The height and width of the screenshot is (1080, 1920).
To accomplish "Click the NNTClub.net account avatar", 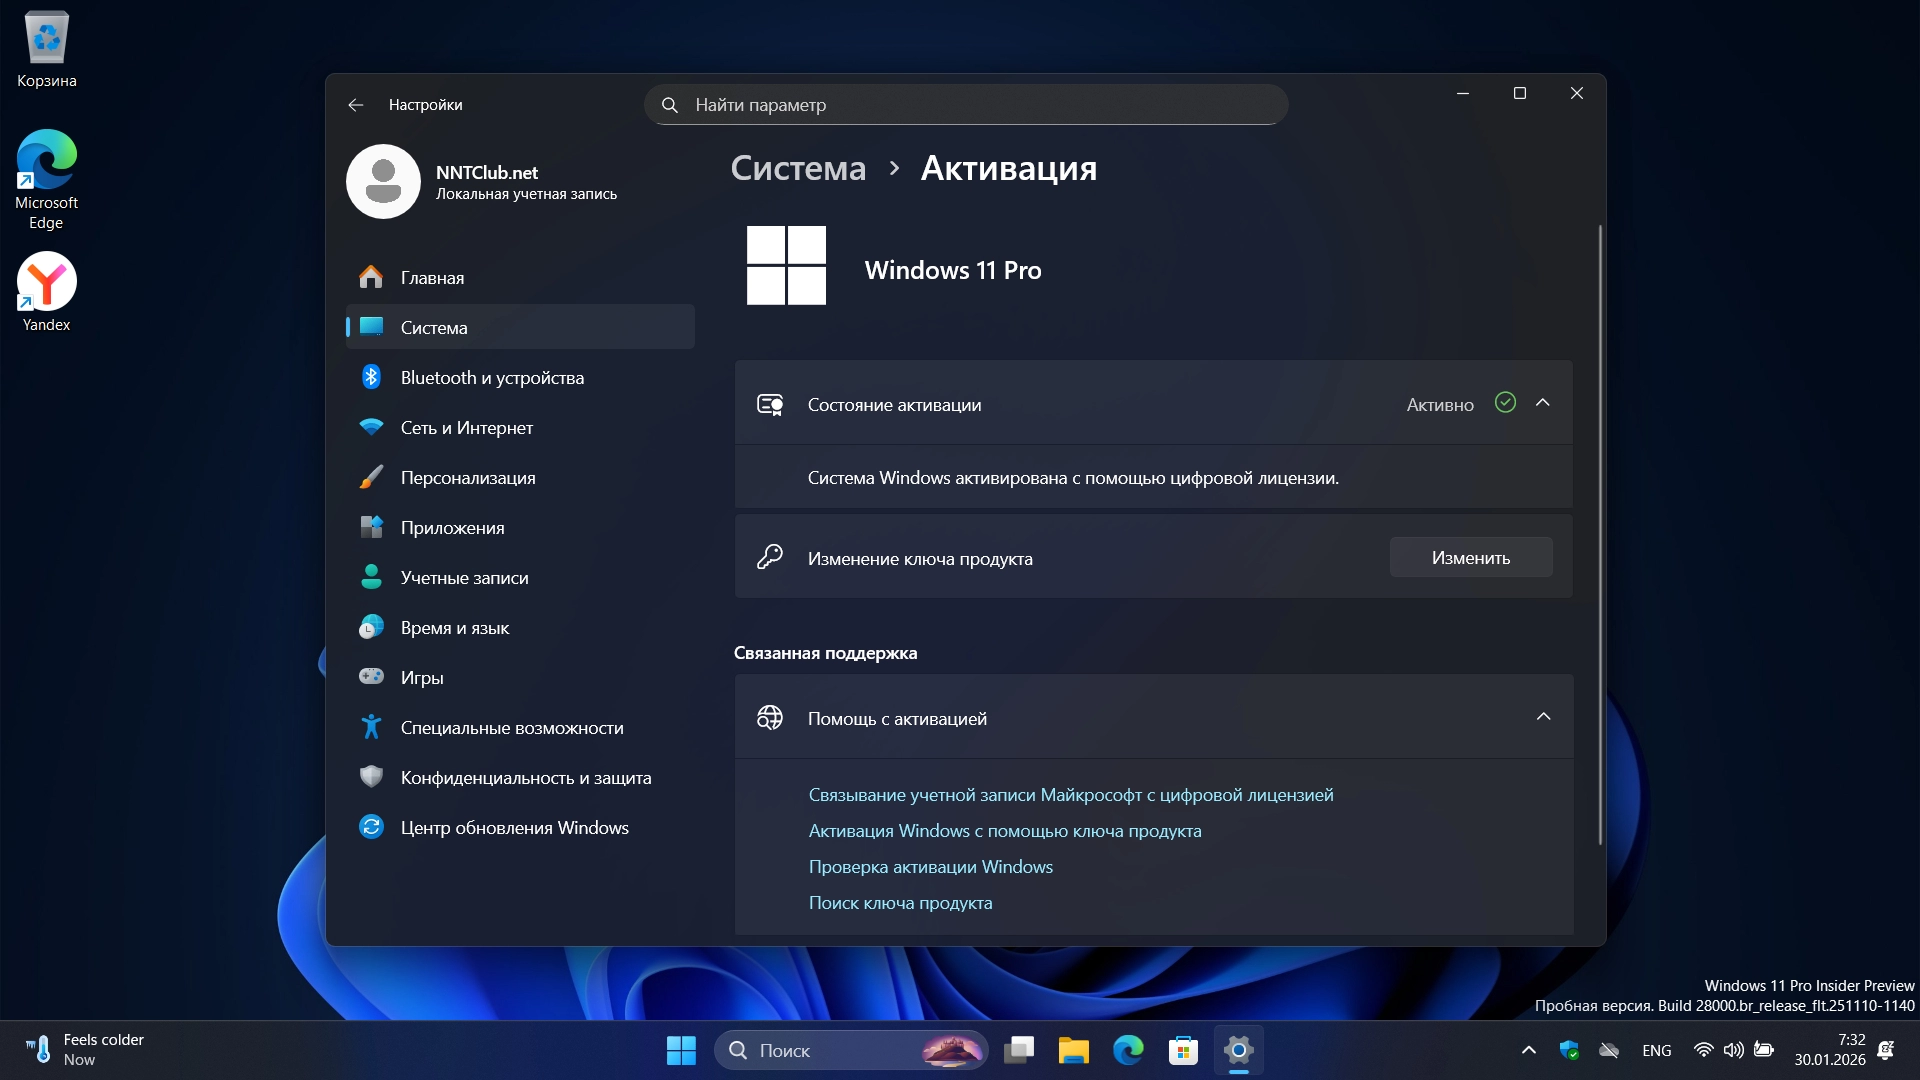I will point(383,182).
